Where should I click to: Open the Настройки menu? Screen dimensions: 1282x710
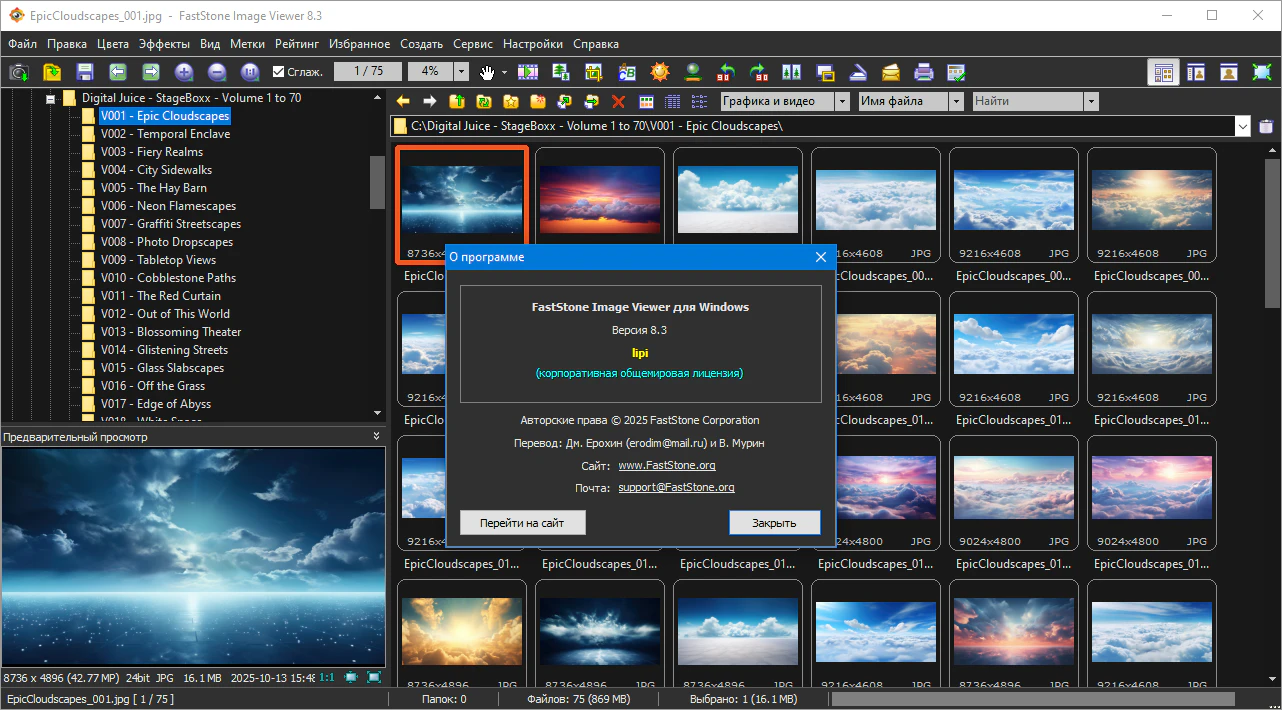pyautogui.click(x=532, y=44)
